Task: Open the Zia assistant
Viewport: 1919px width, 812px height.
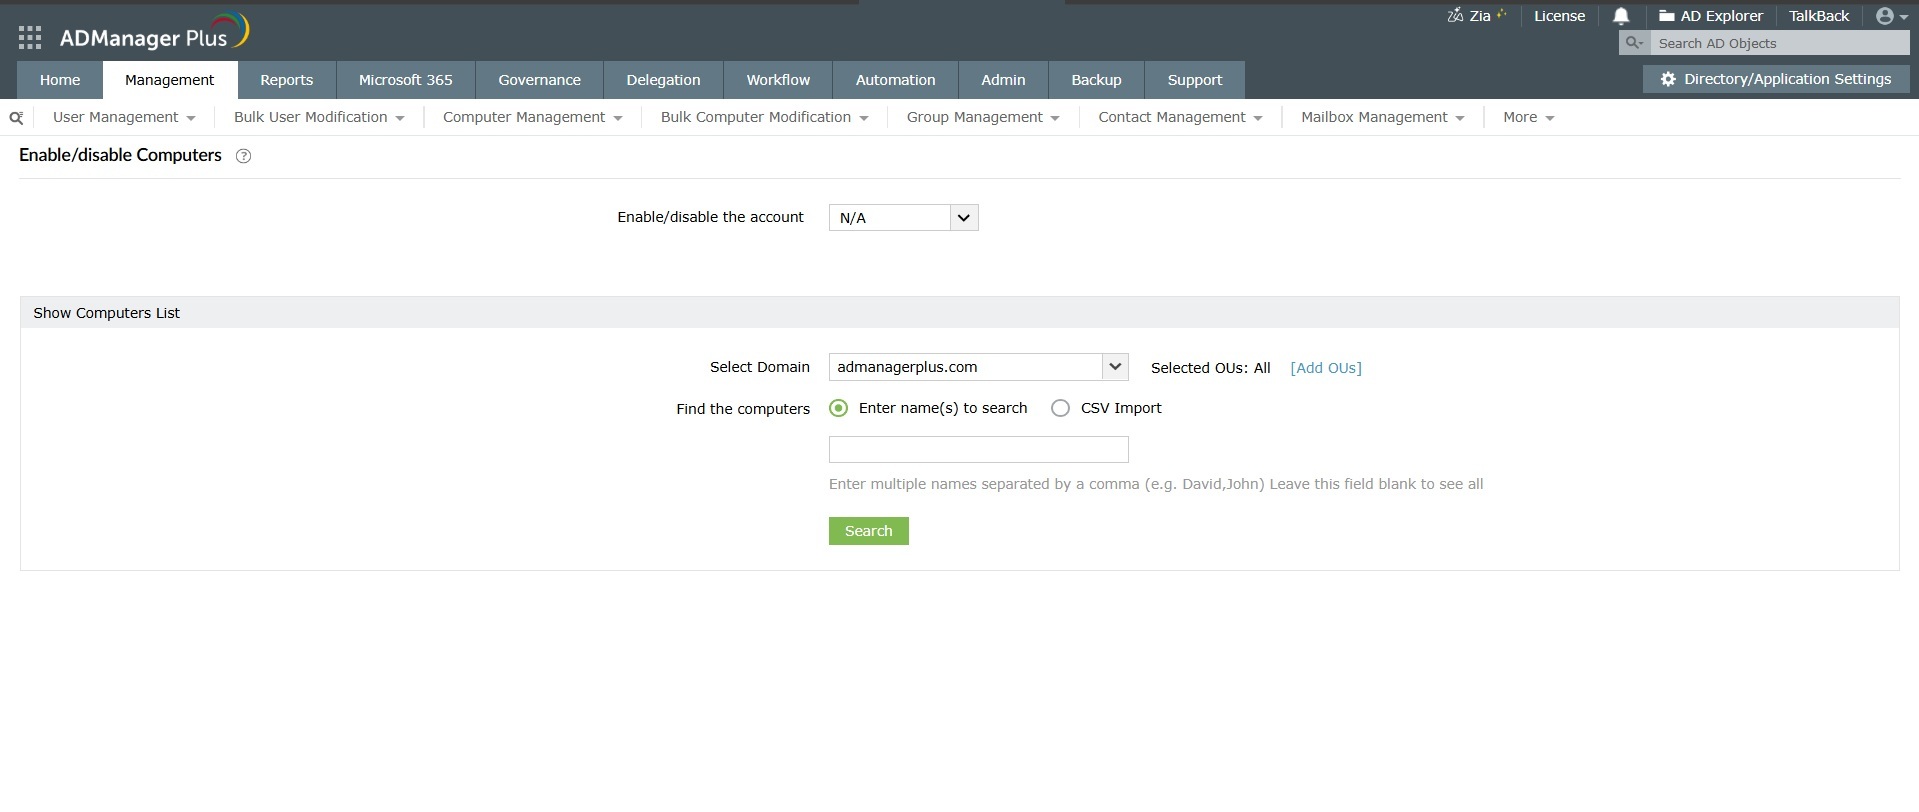Action: pyautogui.click(x=1477, y=16)
